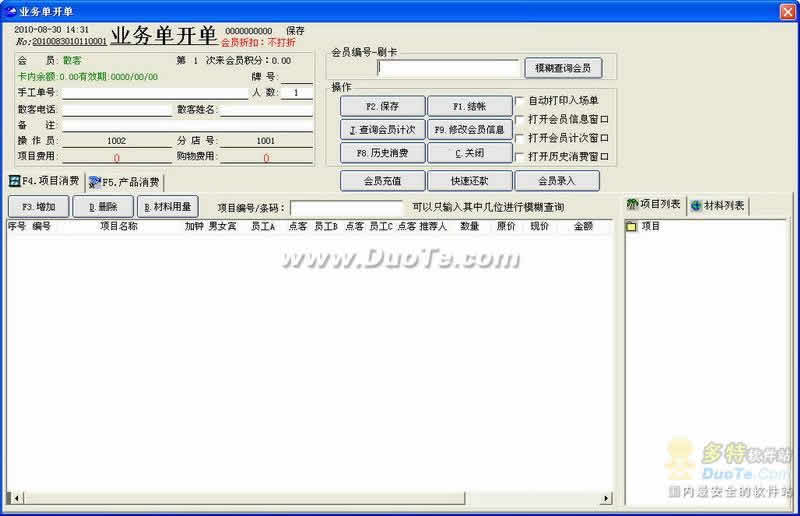Select the 项目列表 tab
The image size is (800, 516).
[654, 204]
